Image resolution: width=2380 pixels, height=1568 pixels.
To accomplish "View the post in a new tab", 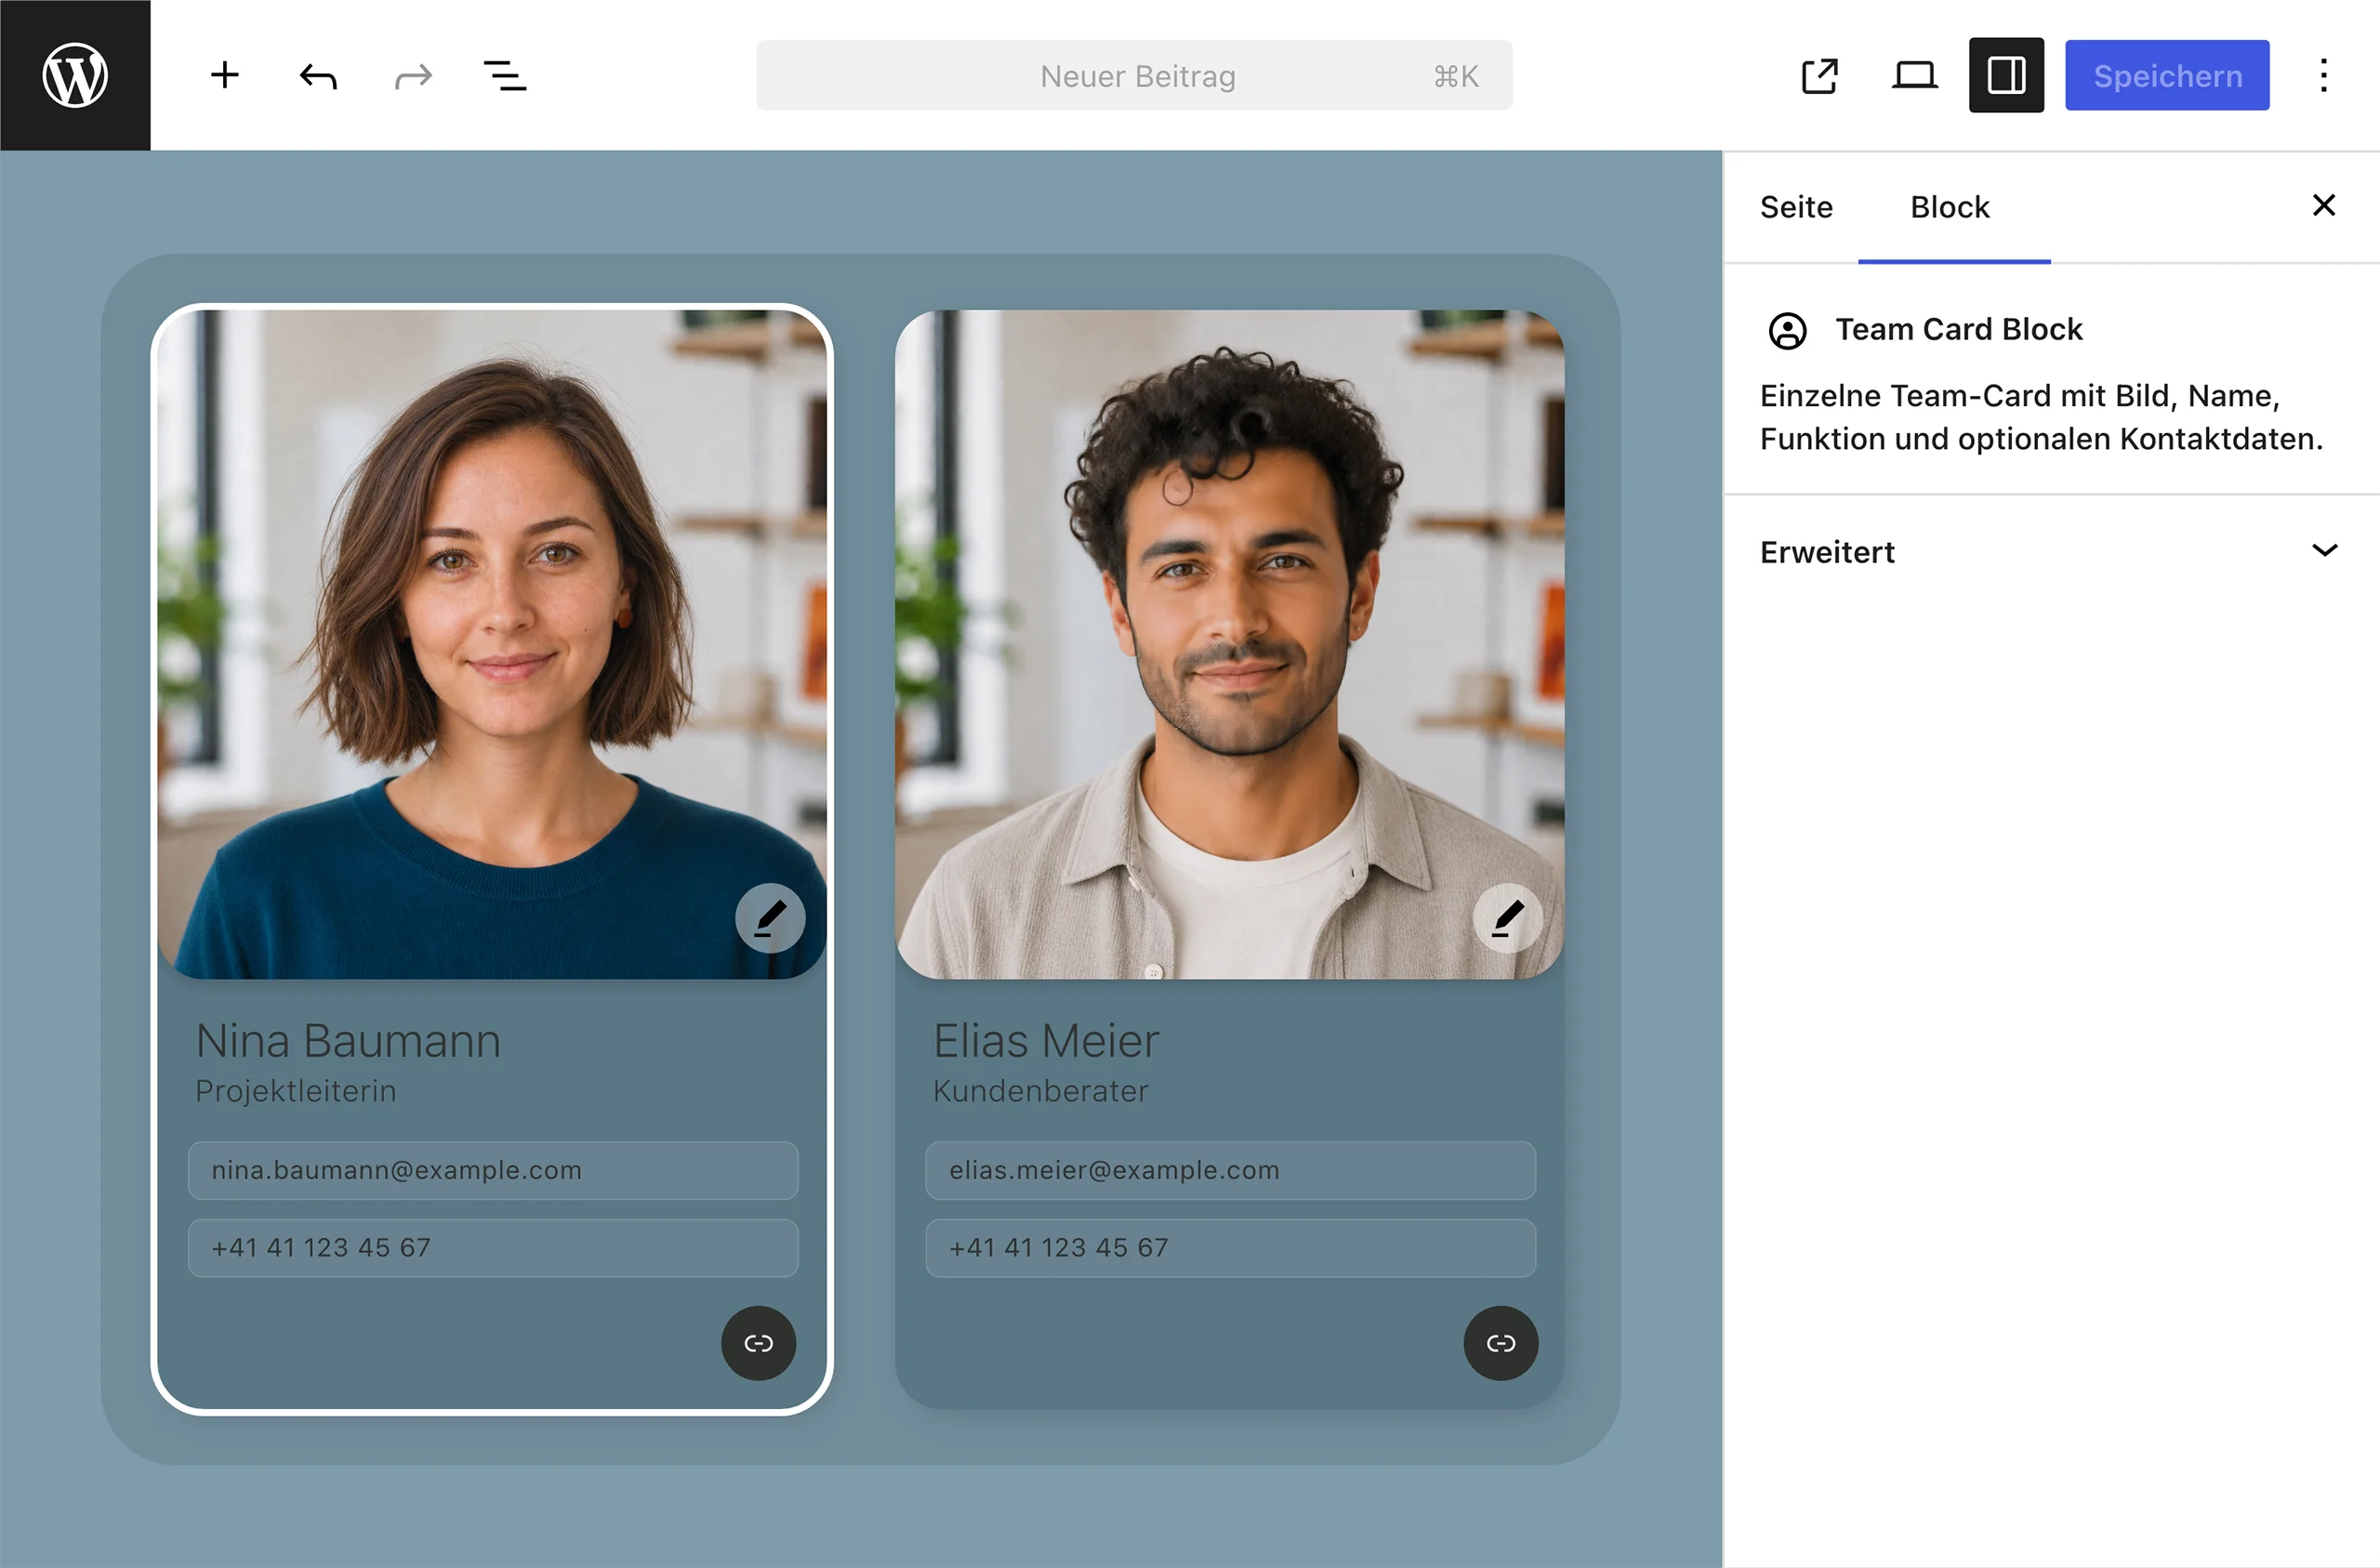I will (x=1819, y=75).
